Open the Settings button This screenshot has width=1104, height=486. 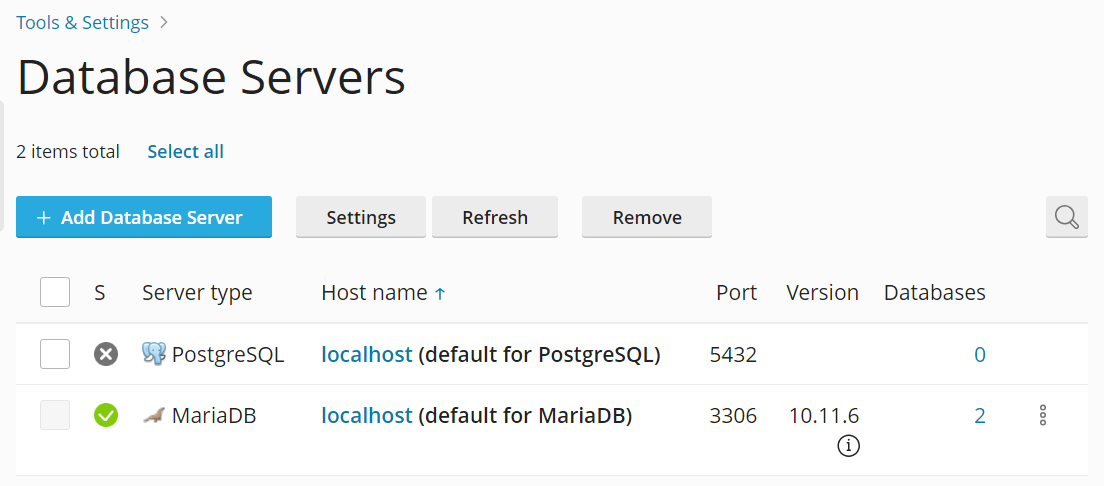[x=361, y=217]
